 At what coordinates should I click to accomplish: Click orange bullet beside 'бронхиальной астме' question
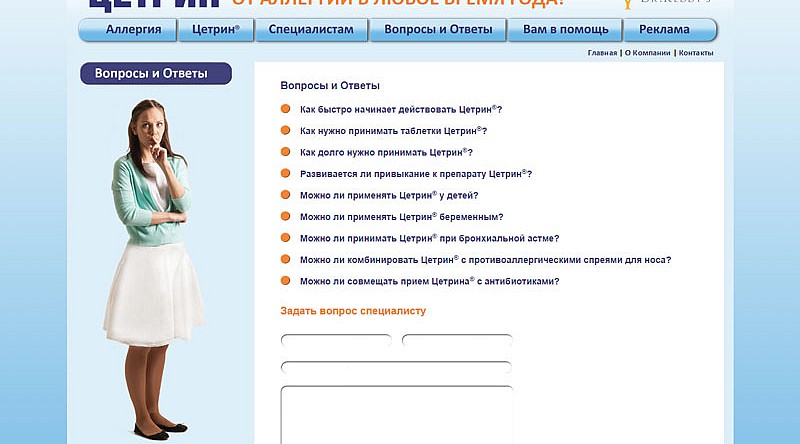285,237
